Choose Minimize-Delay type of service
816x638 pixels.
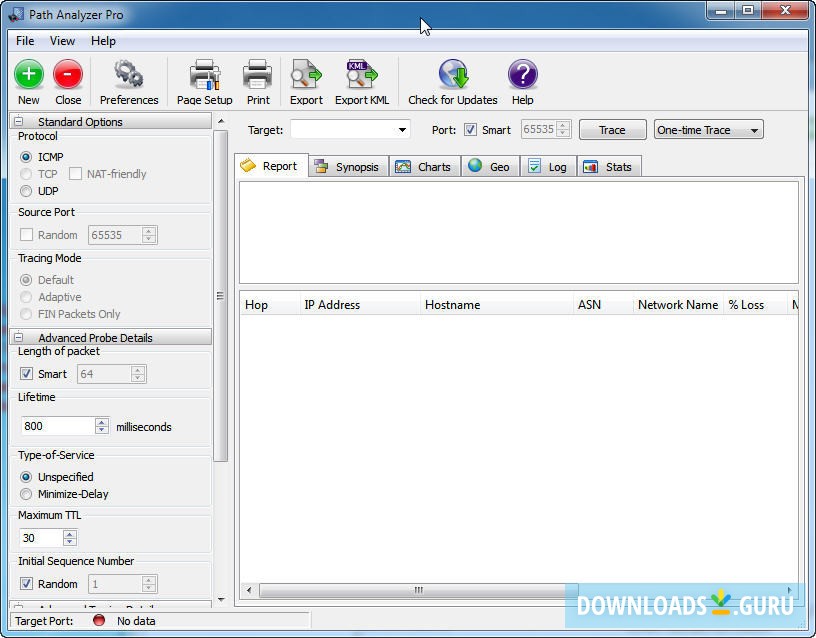click(25, 494)
